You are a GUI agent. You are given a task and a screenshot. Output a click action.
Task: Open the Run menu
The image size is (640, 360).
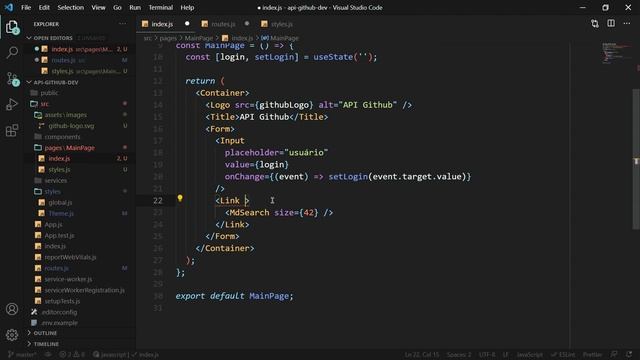click(x=135, y=7)
